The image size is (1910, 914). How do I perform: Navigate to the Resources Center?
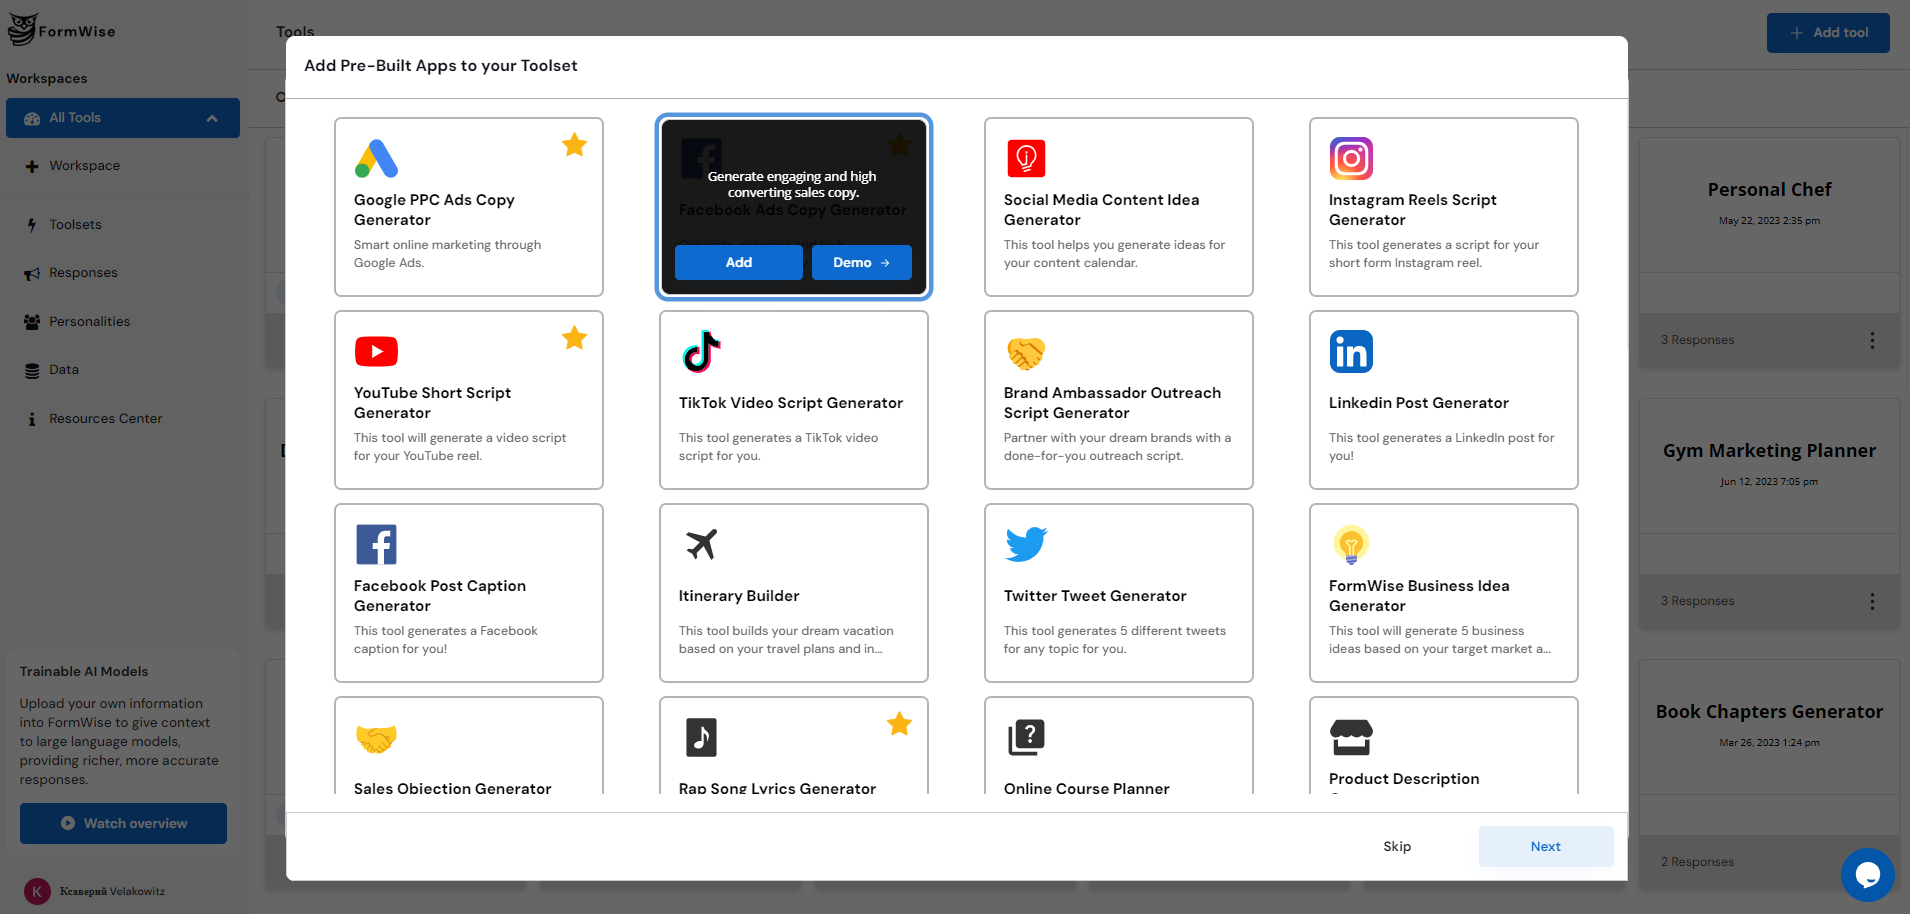pyautogui.click(x=104, y=418)
